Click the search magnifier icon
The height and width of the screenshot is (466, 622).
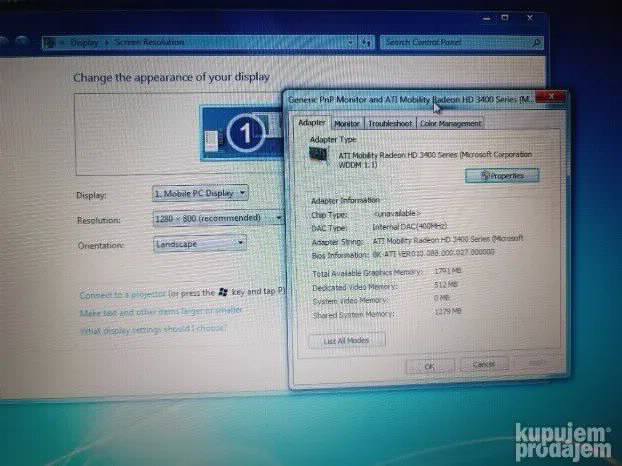point(537,42)
